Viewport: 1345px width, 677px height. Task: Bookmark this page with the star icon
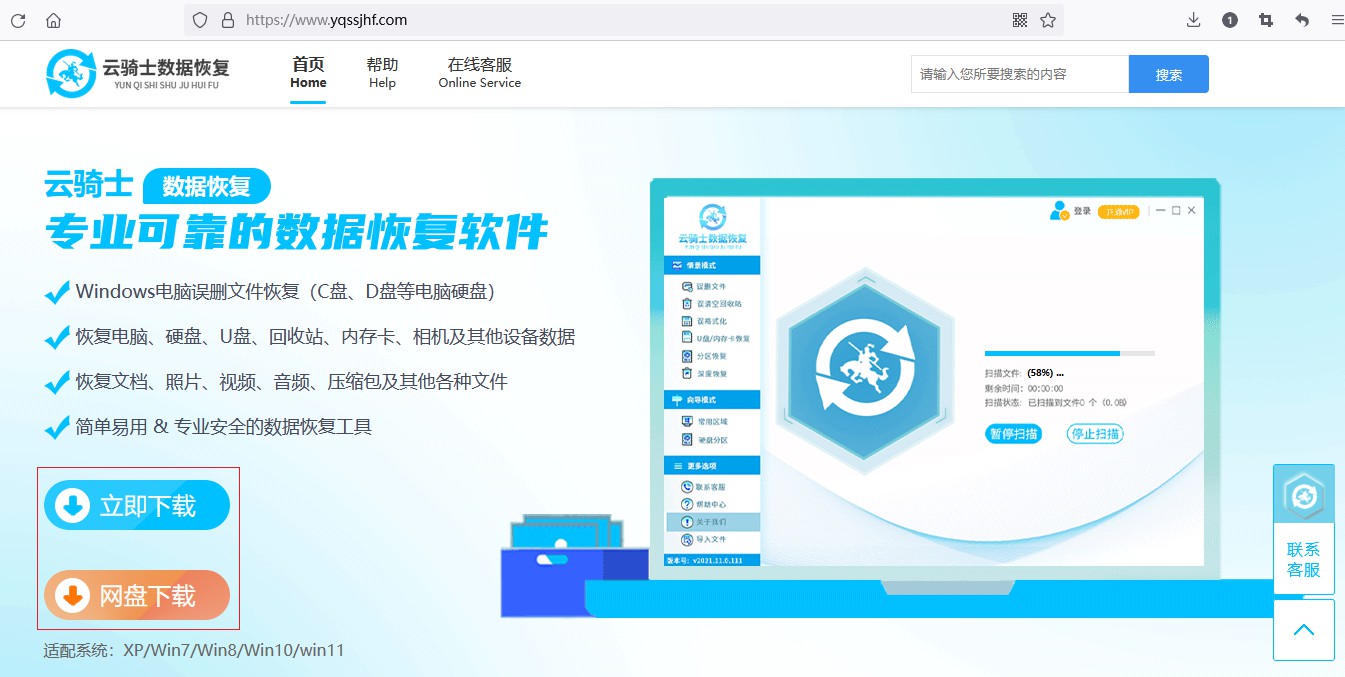1048,20
